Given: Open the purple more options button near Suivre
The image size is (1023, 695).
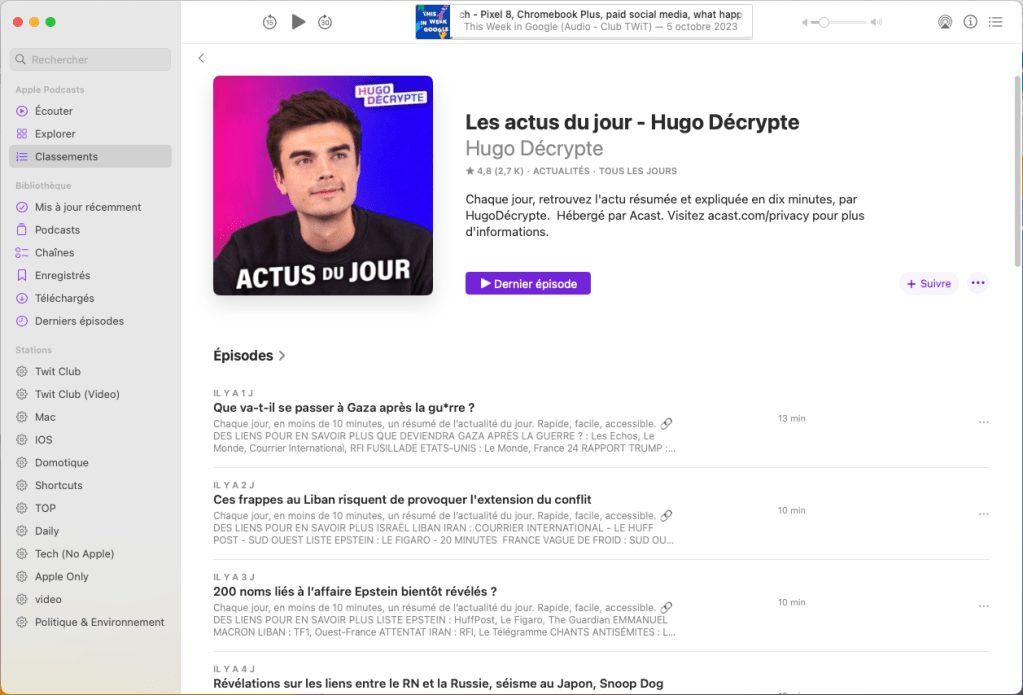Looking at the screenshot, I should coord(978,283).
